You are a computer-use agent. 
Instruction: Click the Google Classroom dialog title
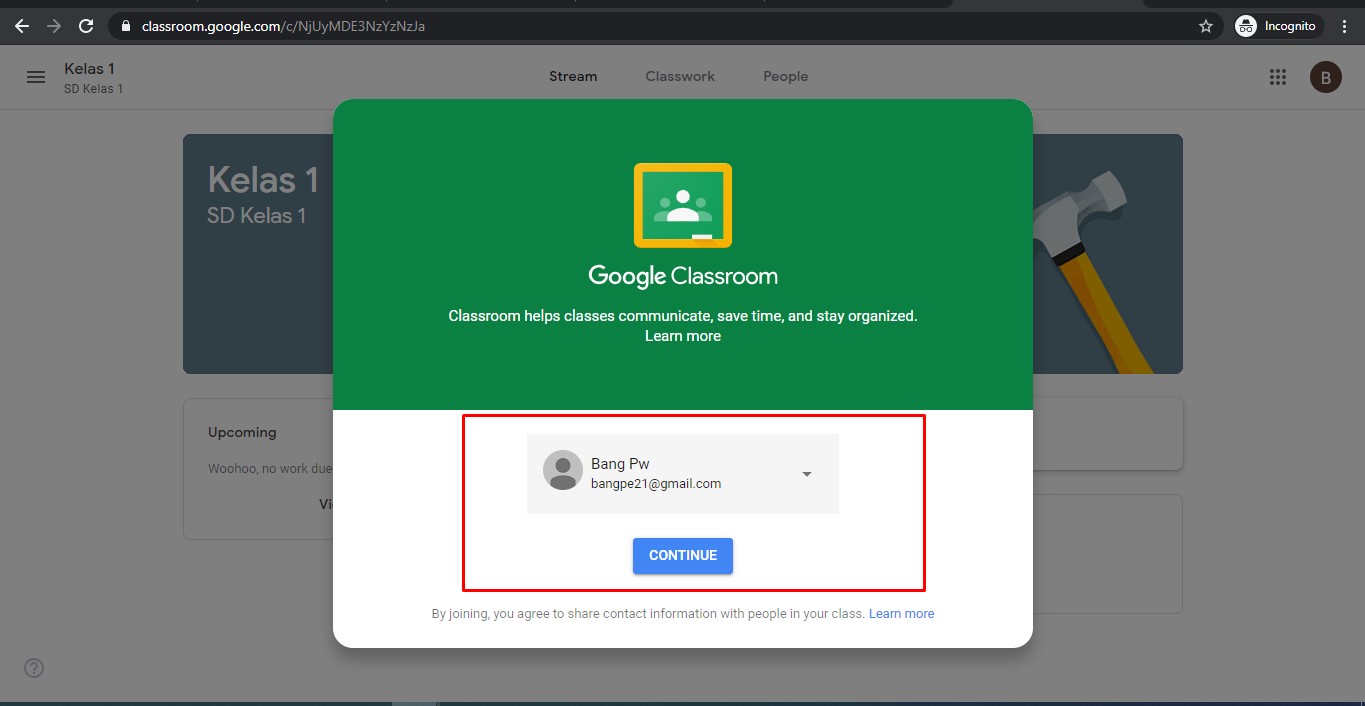683,276
